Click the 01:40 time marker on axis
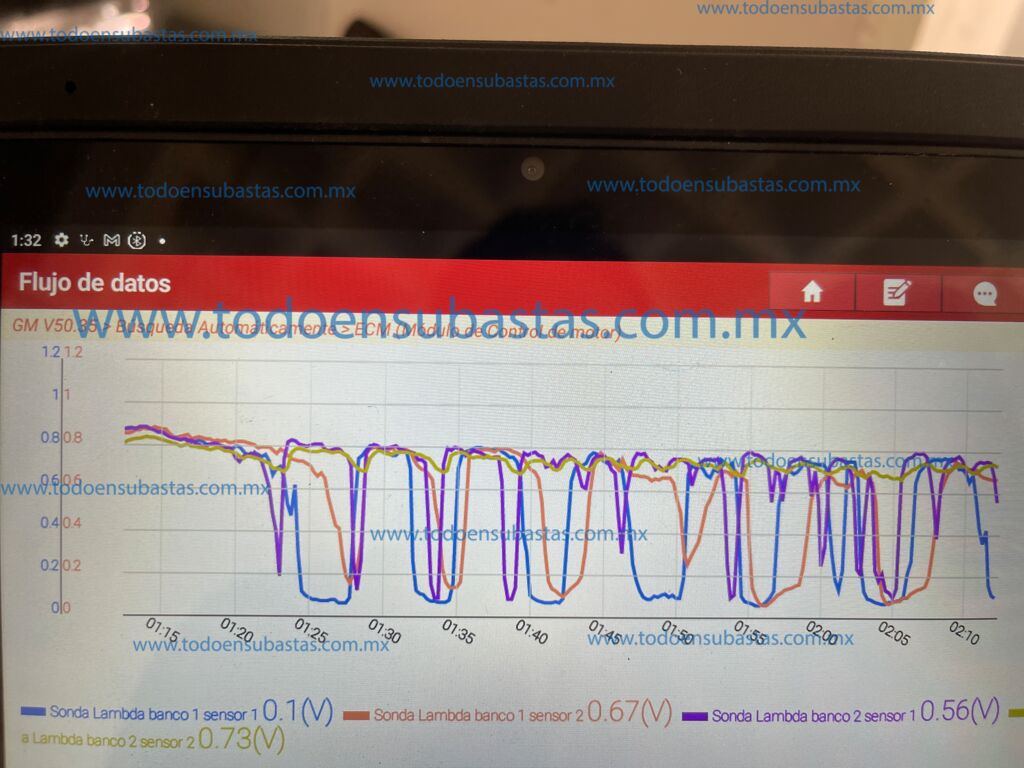1024x768 pixels. pos(531,631)
